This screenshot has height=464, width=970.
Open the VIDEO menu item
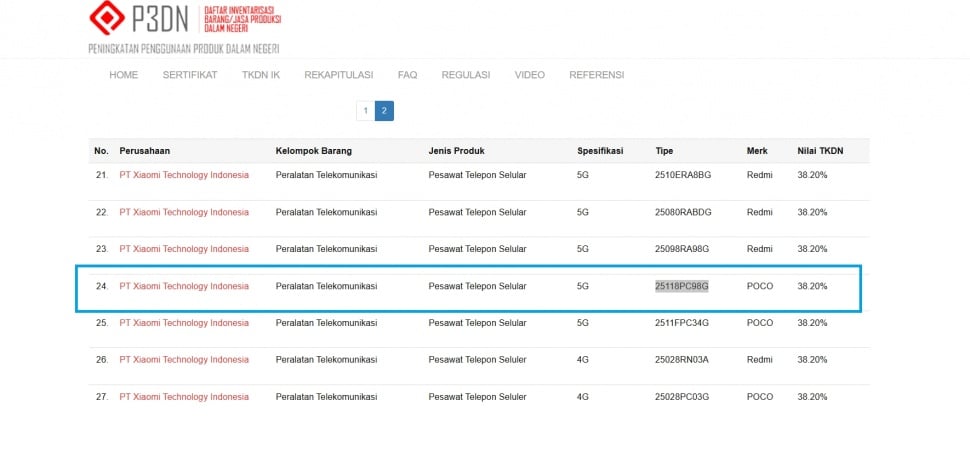(x=530, y=75)
